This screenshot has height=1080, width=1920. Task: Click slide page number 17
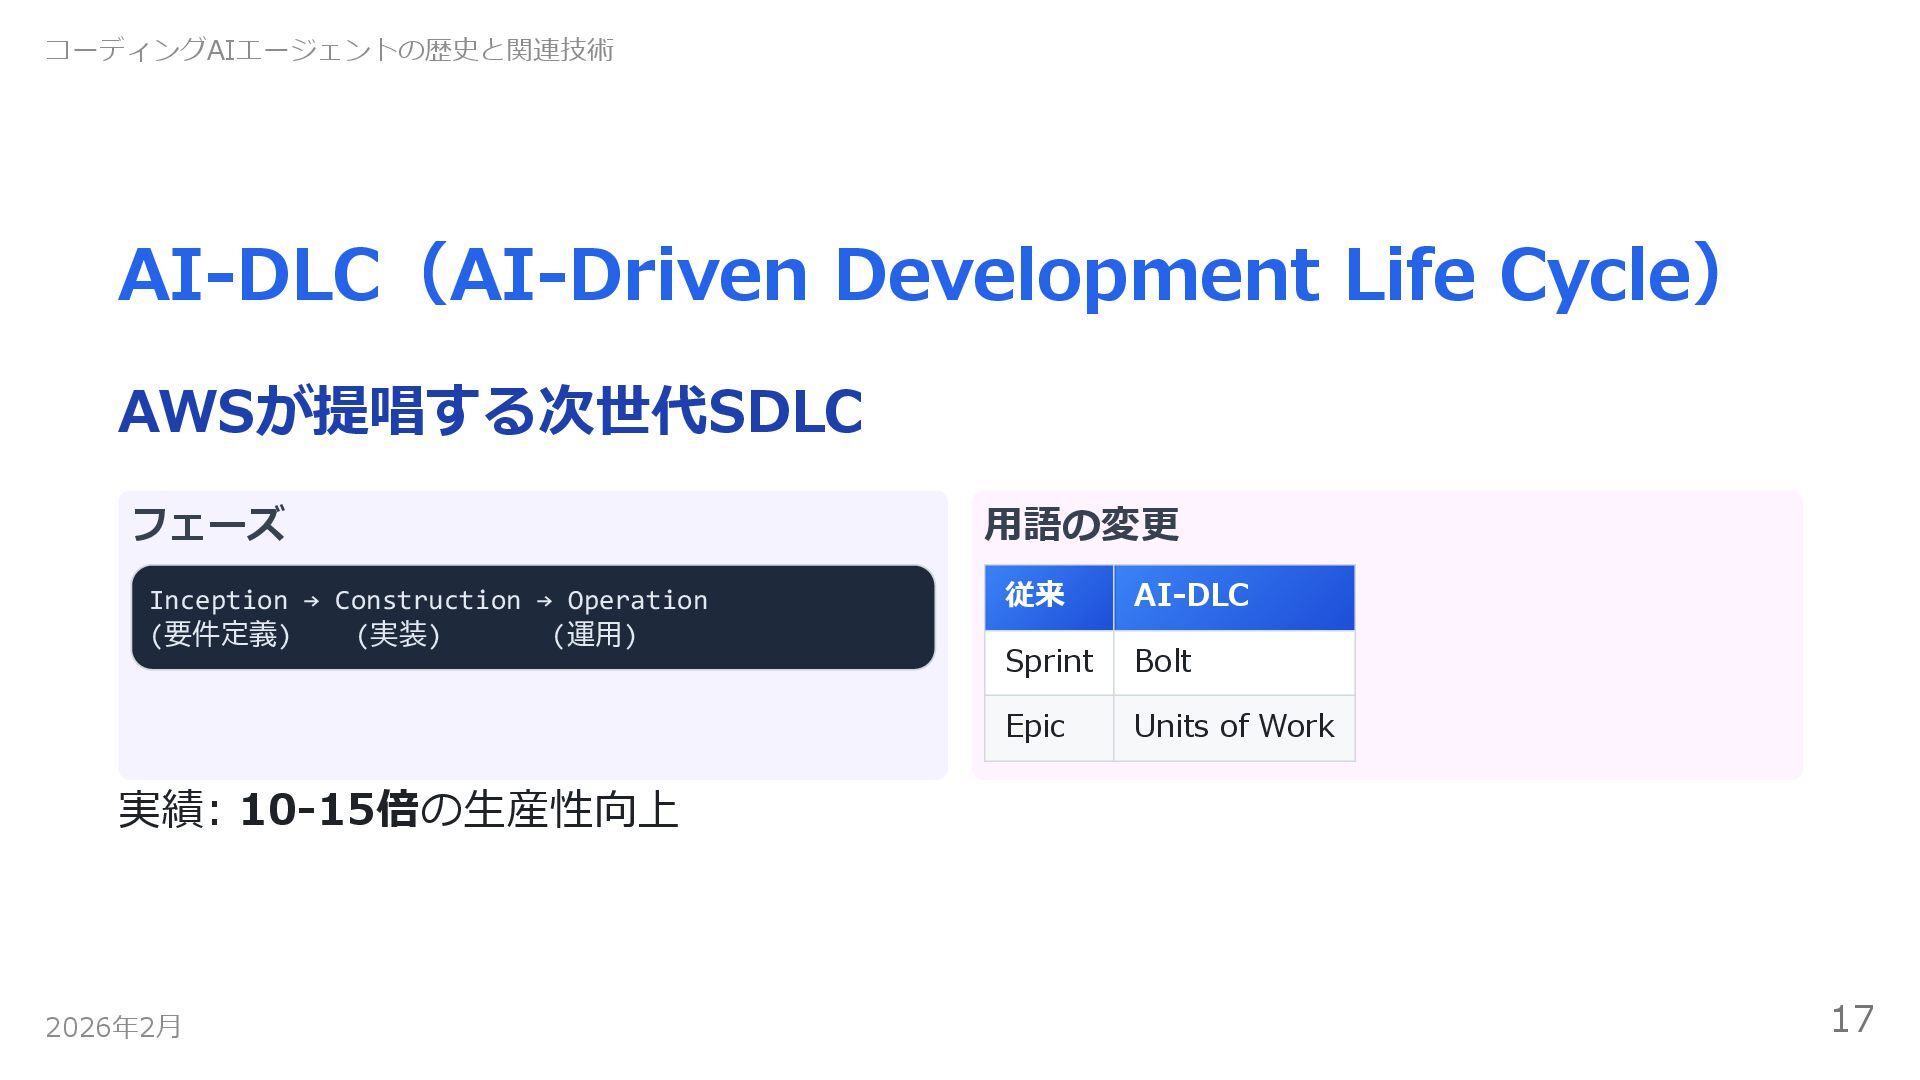[x=1852, y=1019]
